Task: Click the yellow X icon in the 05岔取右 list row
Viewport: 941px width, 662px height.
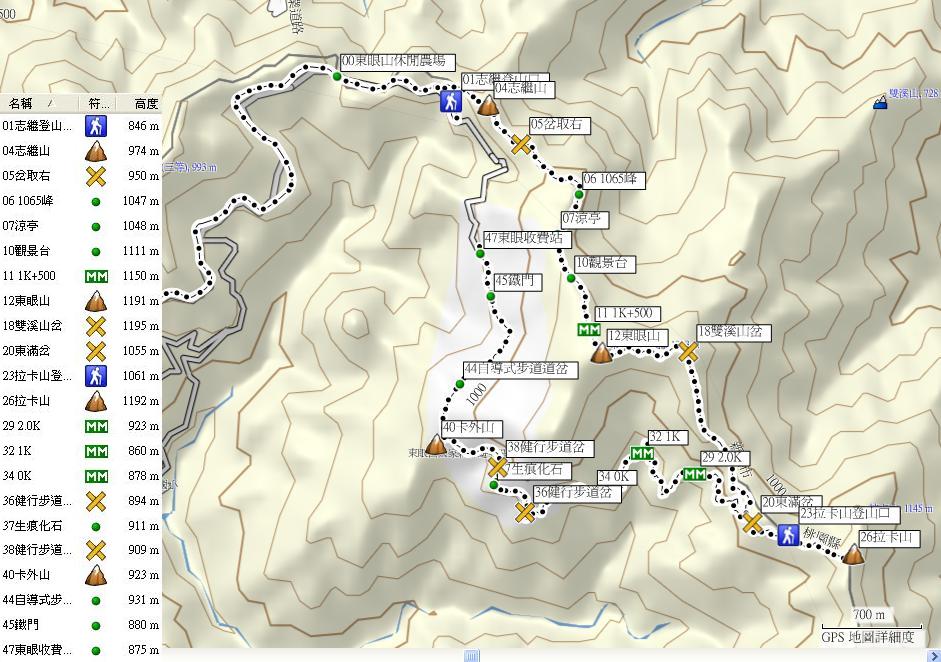Action: (x=95, y=176)
